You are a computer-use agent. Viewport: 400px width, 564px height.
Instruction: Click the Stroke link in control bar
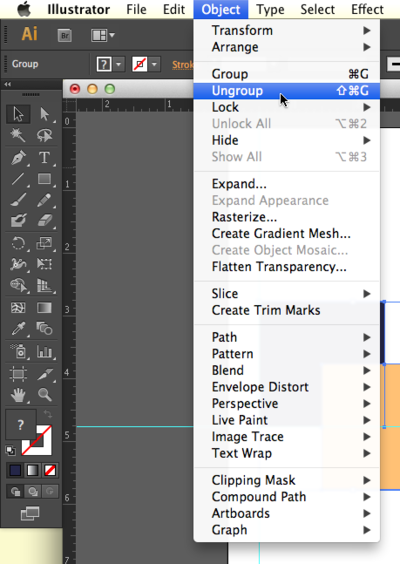pos(182,65)
